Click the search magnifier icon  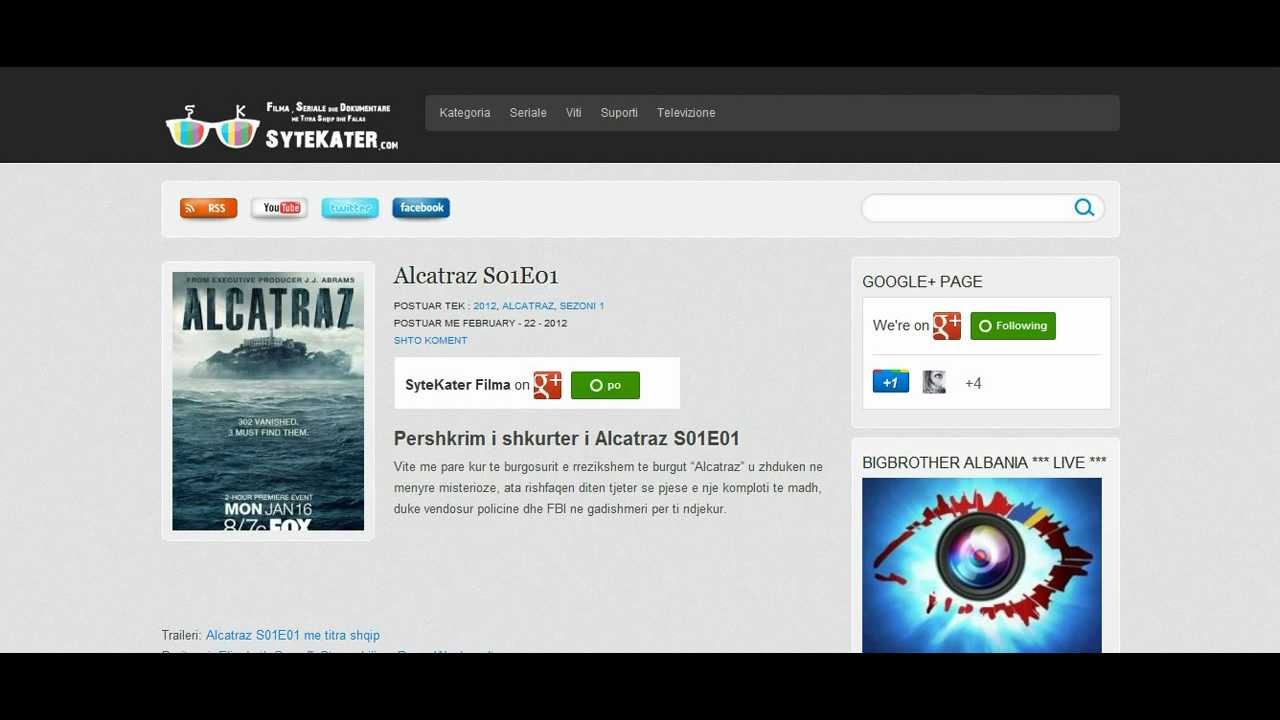[1084, 208]
